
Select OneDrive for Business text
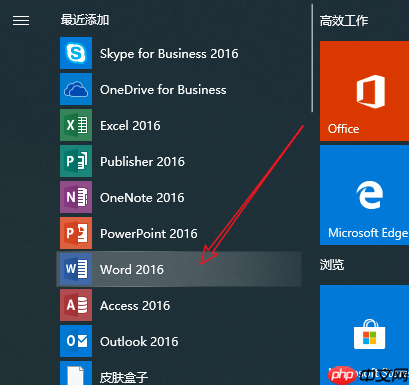(163, 90)
